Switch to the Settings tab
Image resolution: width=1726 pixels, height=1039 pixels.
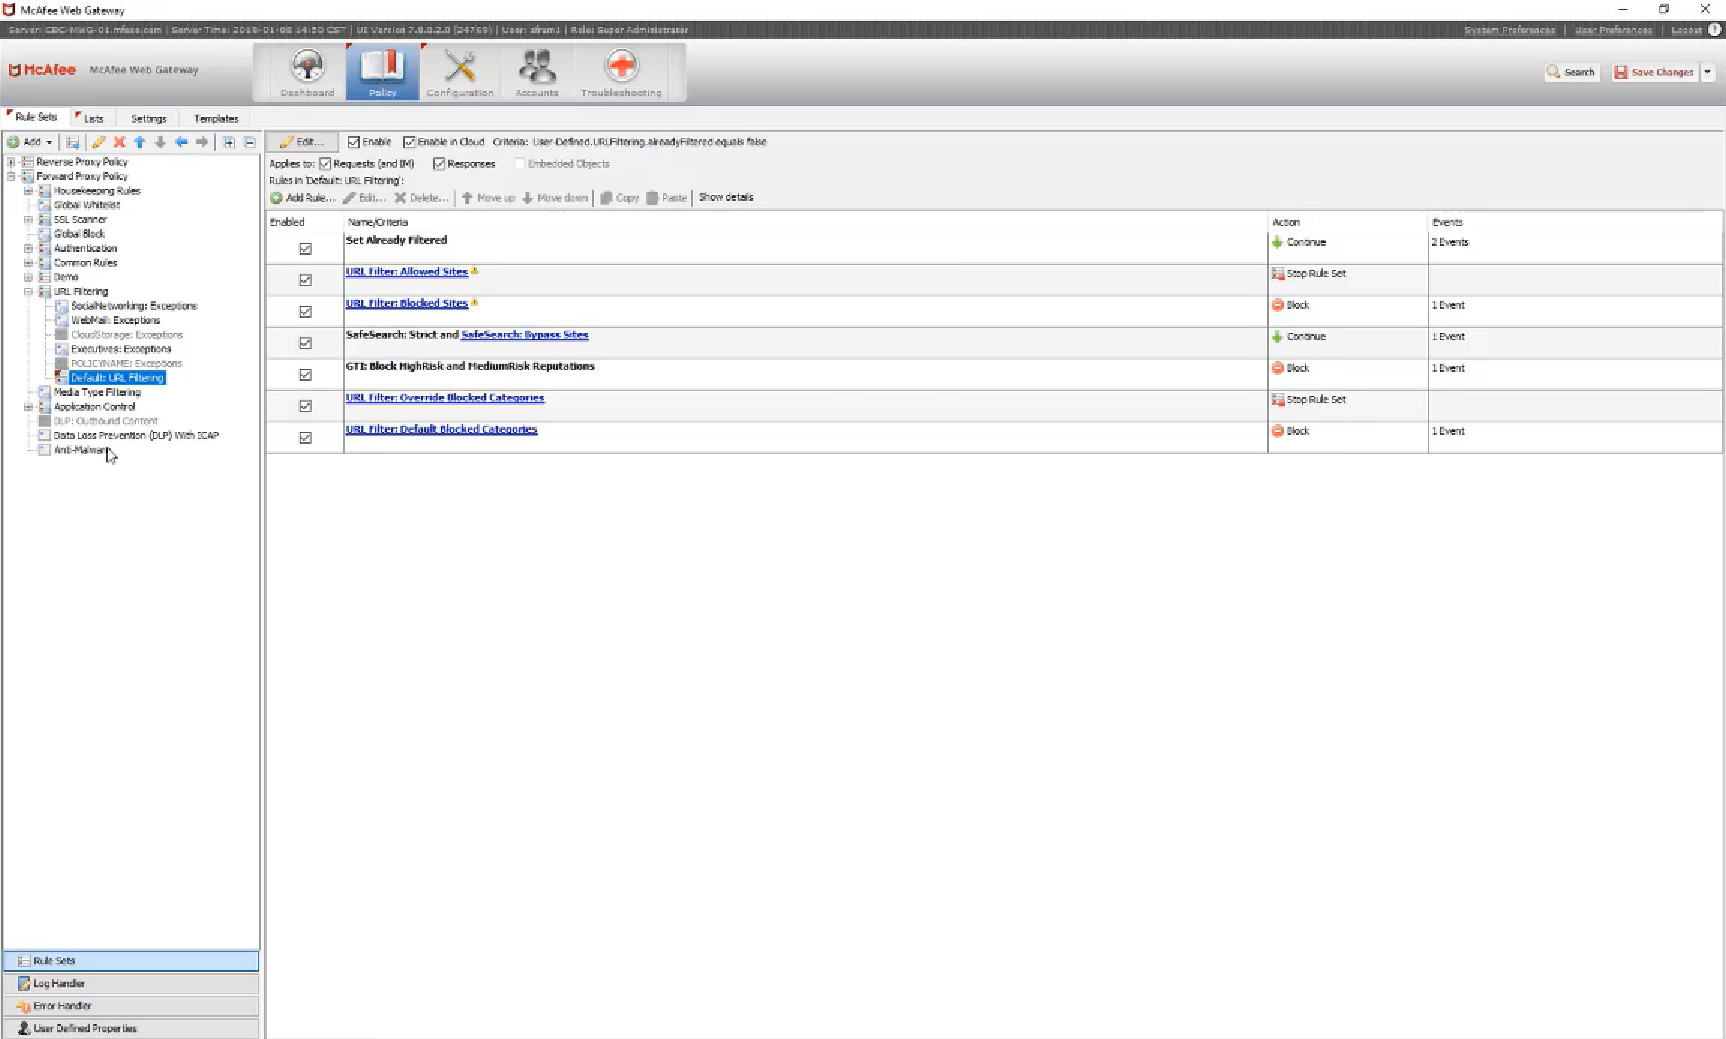(x=149, y=118)
